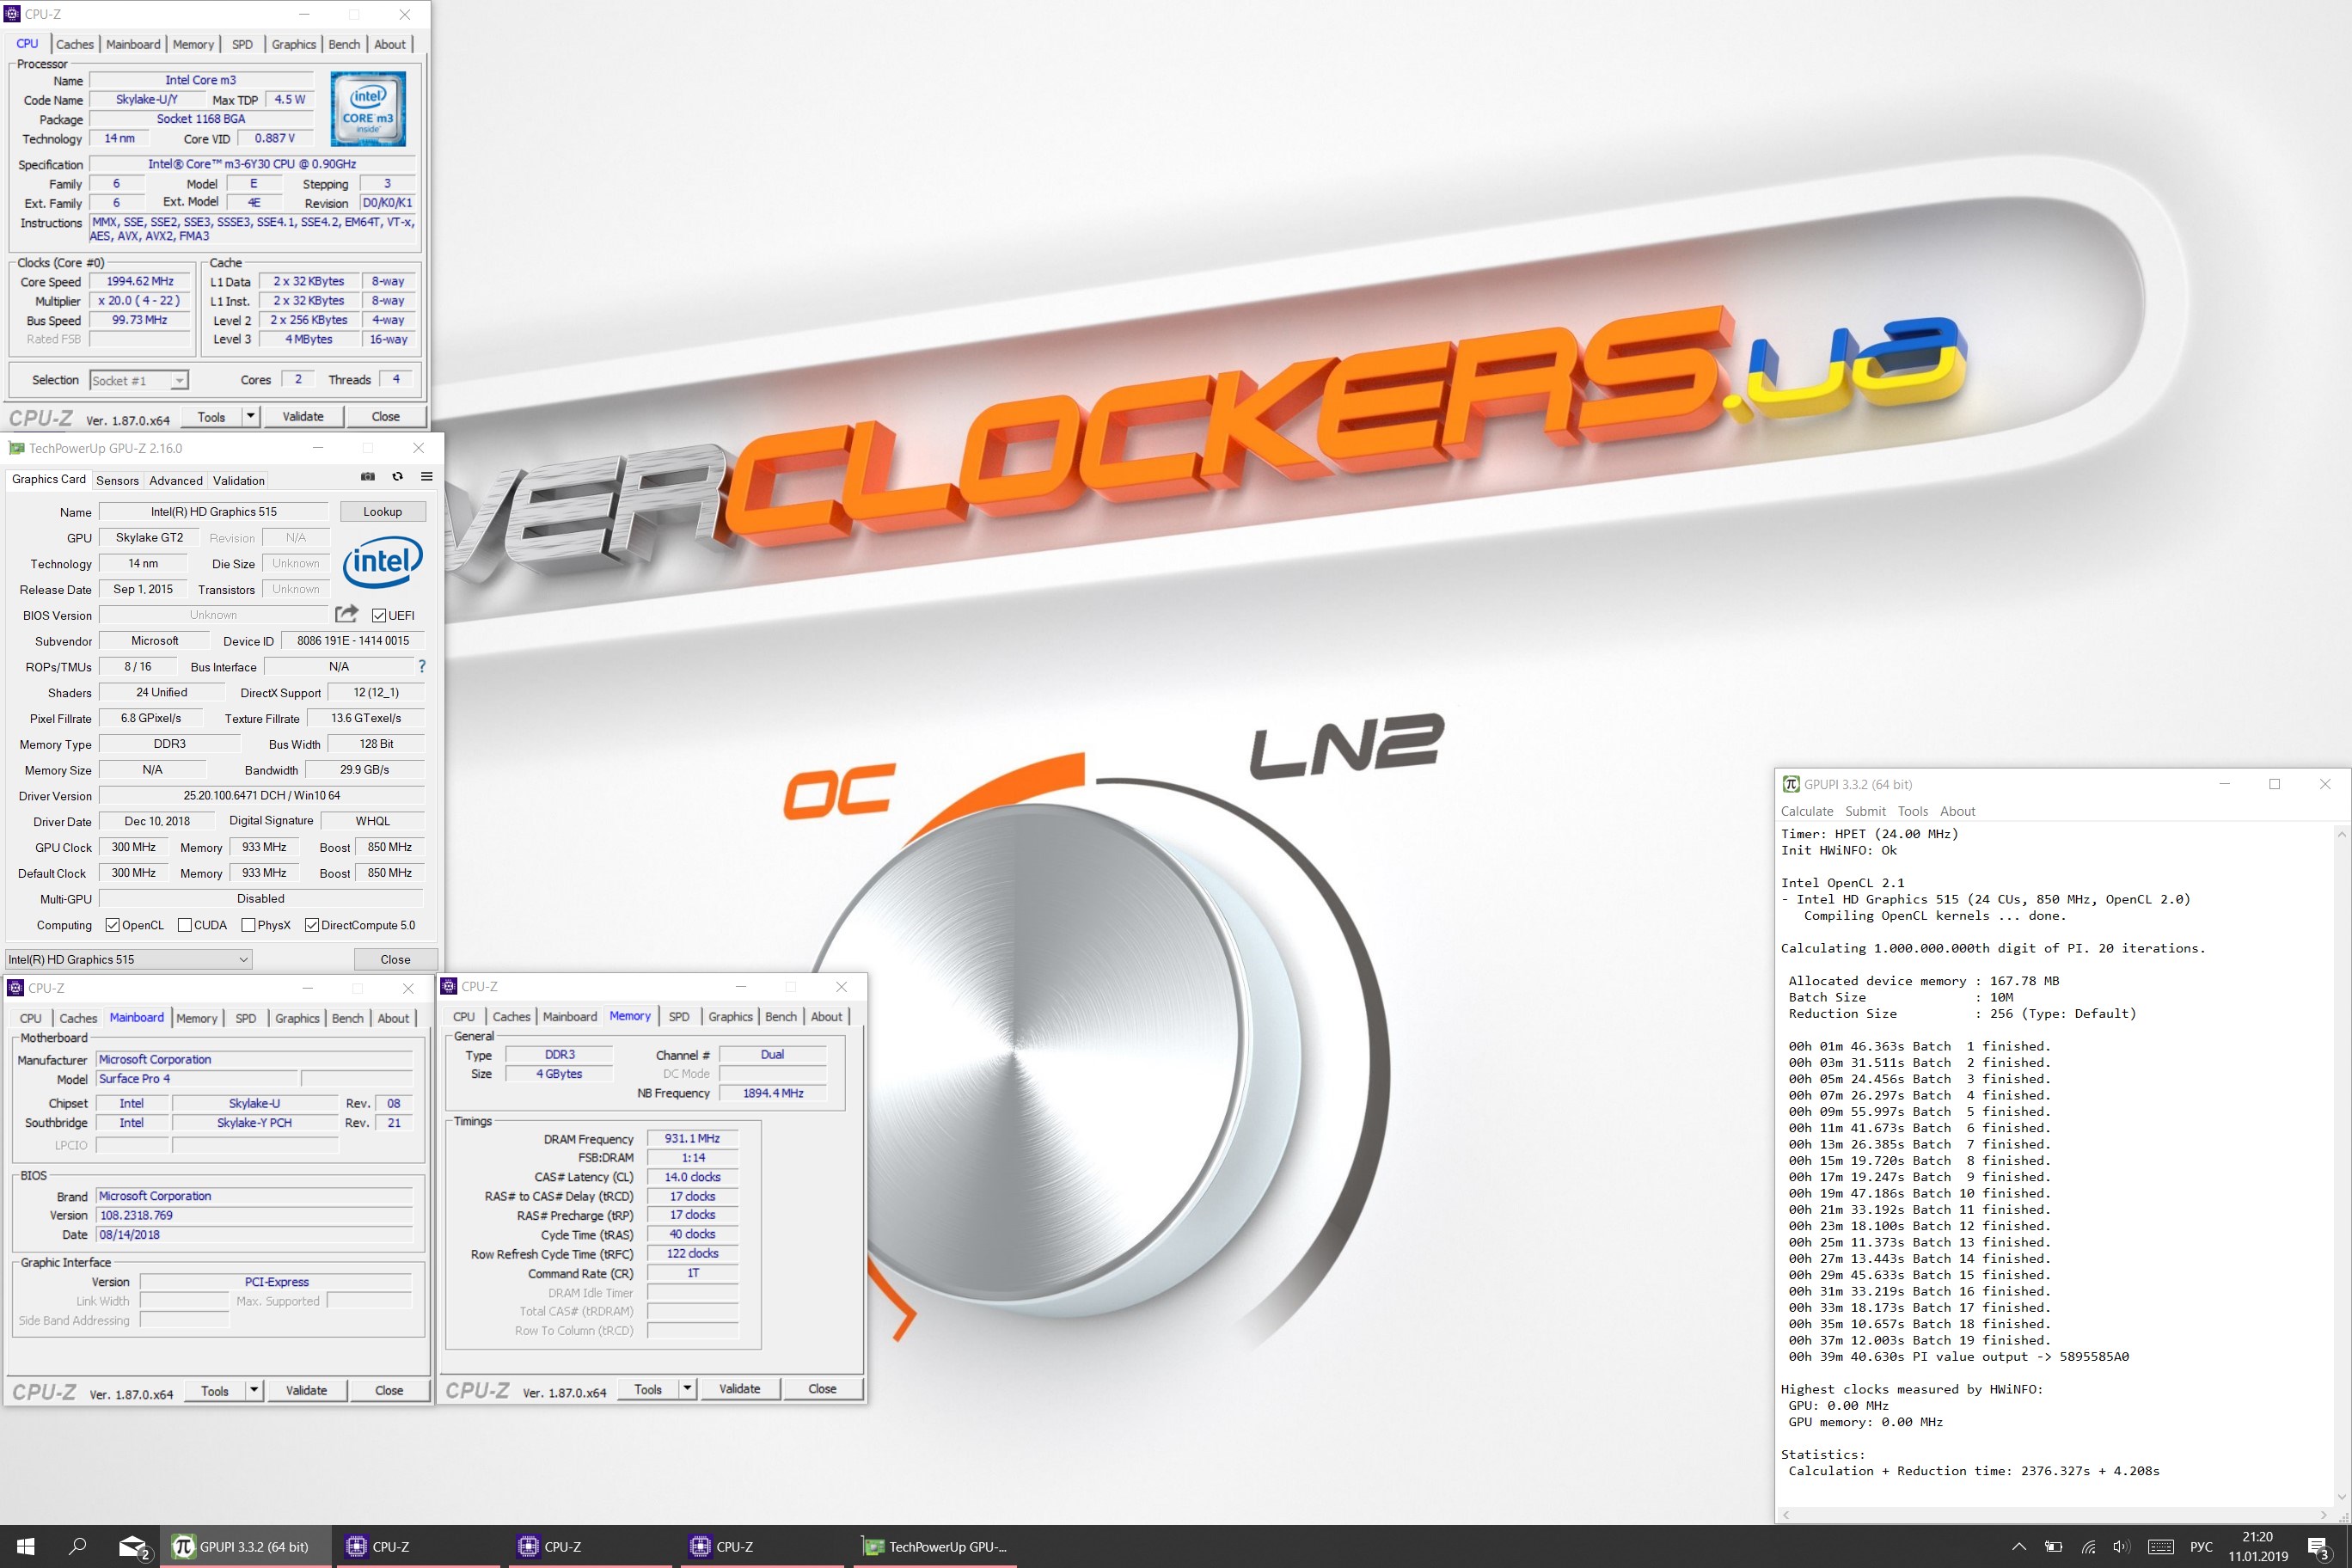The width and height of the screenshot is (2352, 1568).
Task: Click the GPU-Z title bar icon
Action: point(16,448)
